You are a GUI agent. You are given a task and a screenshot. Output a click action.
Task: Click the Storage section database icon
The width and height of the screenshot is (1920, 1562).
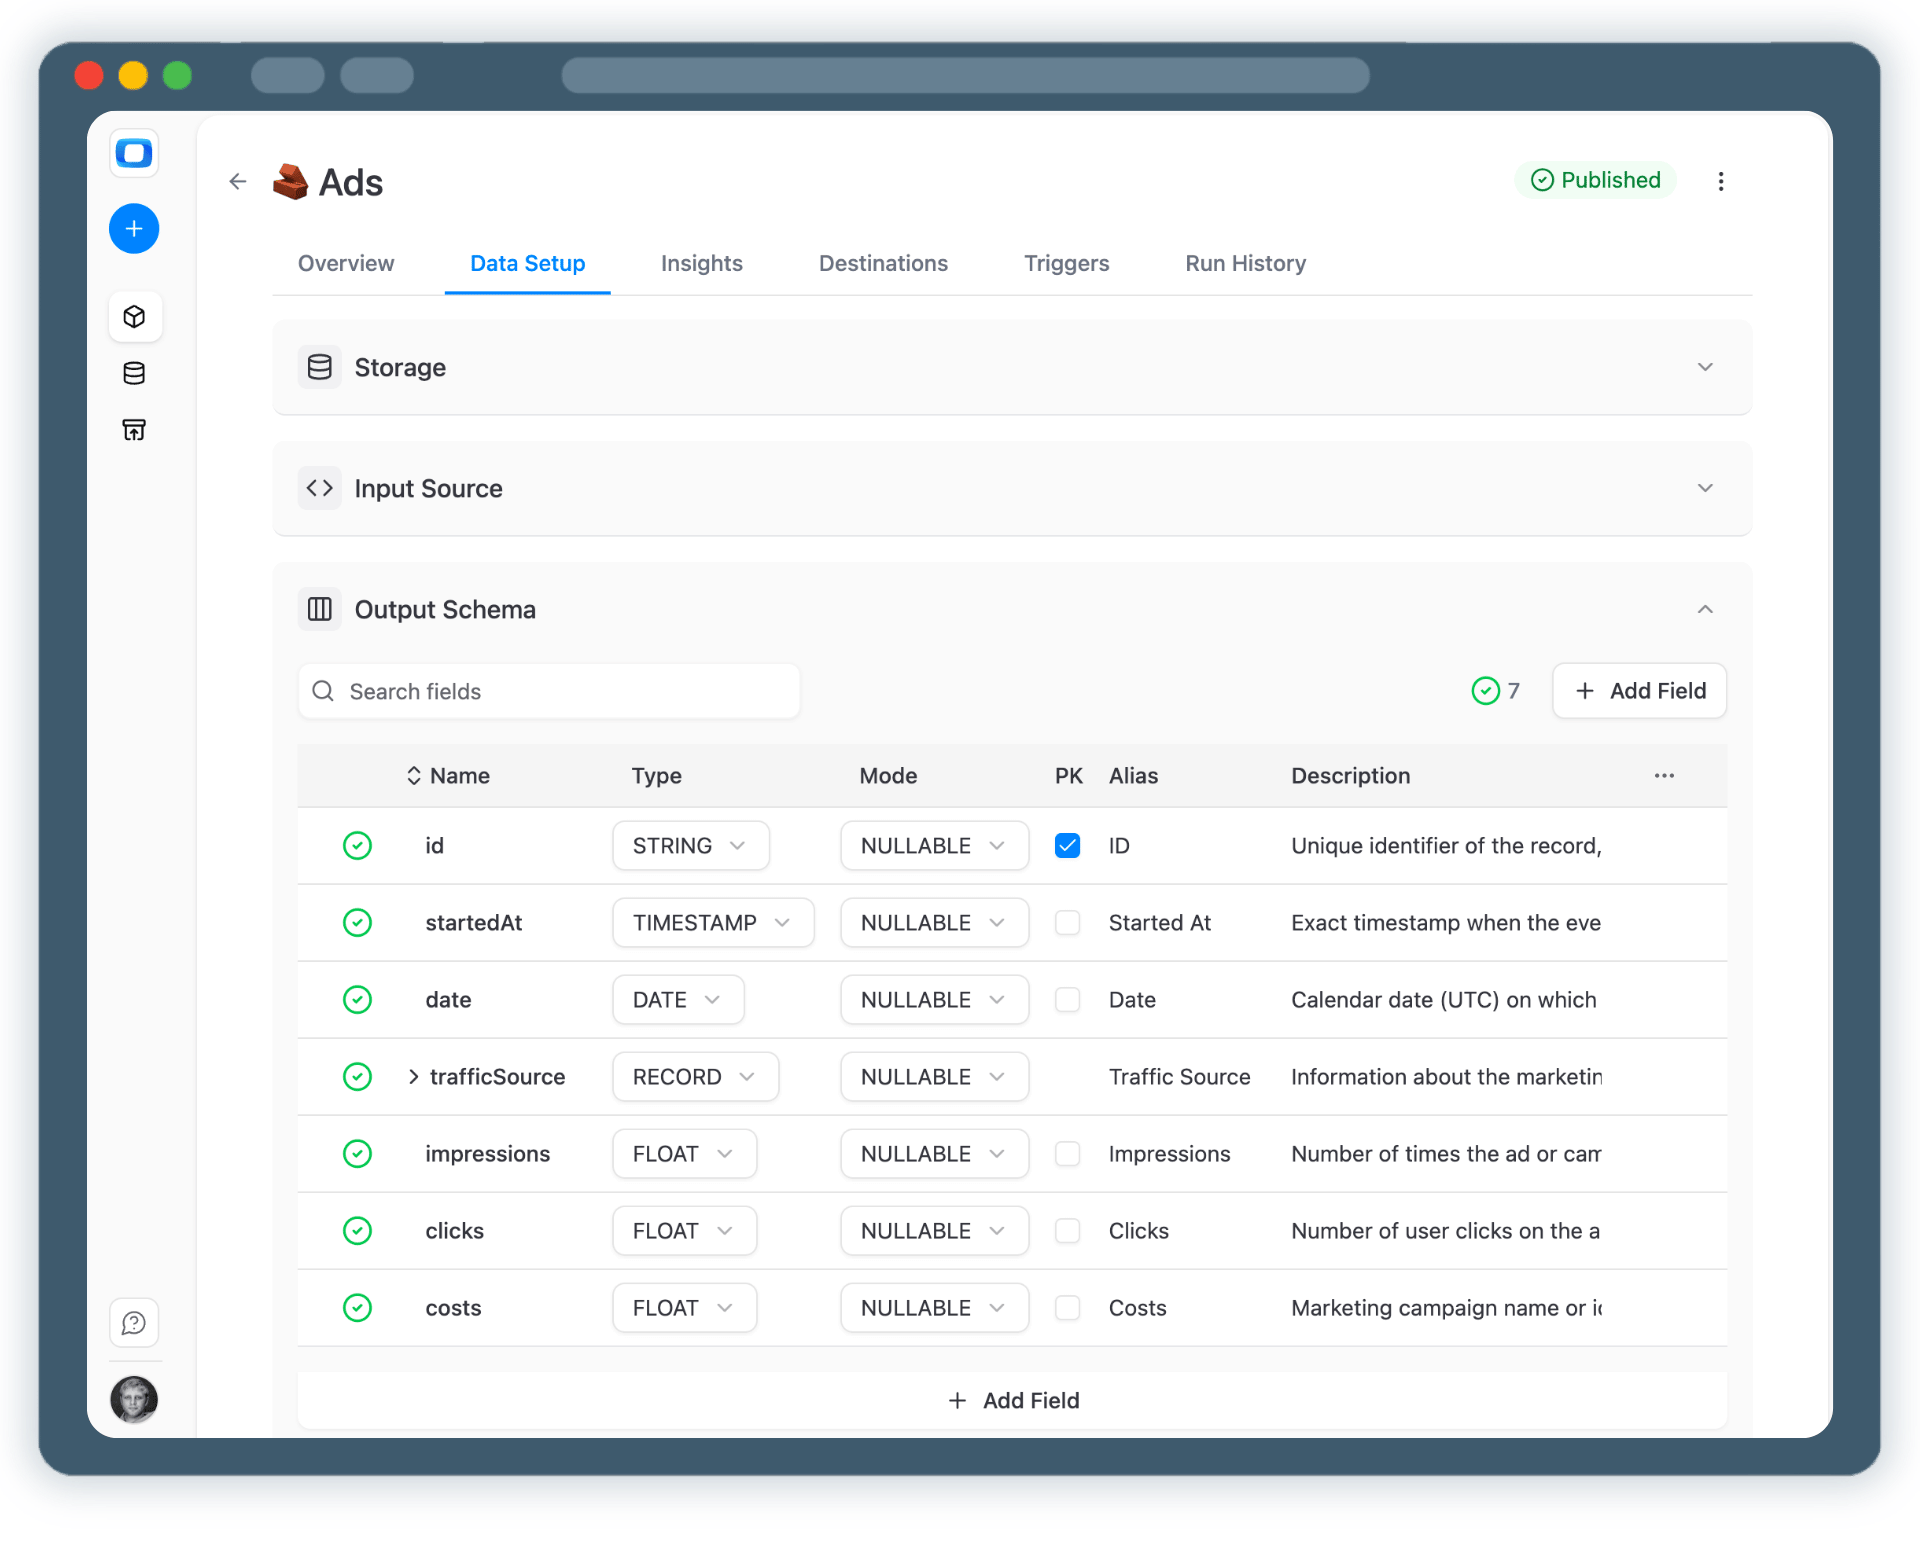coord(319,367)
